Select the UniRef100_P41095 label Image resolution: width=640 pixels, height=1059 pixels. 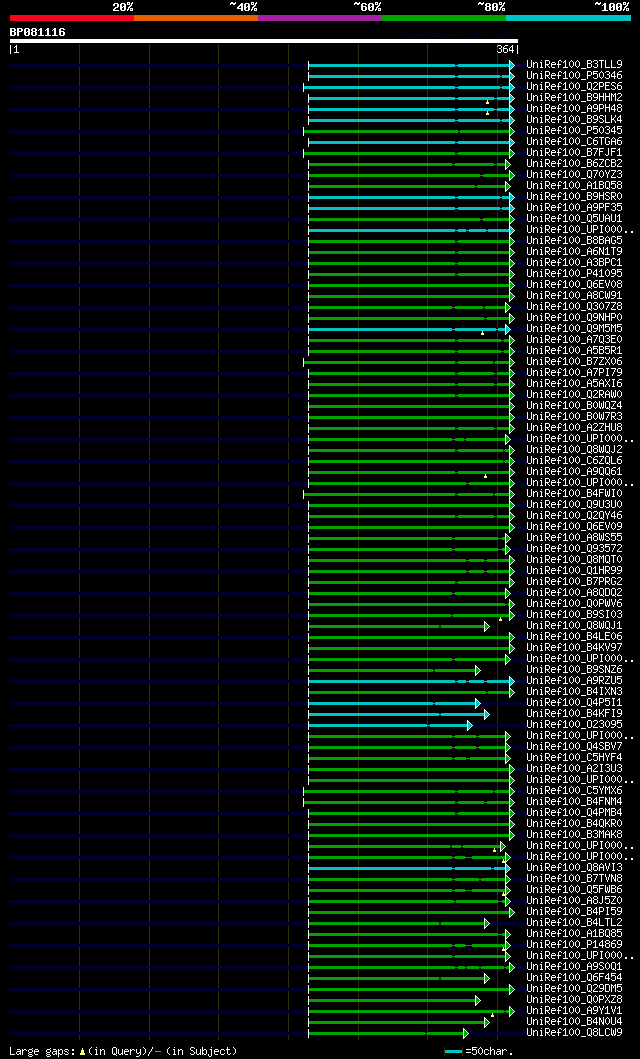(x=575, y=274)
